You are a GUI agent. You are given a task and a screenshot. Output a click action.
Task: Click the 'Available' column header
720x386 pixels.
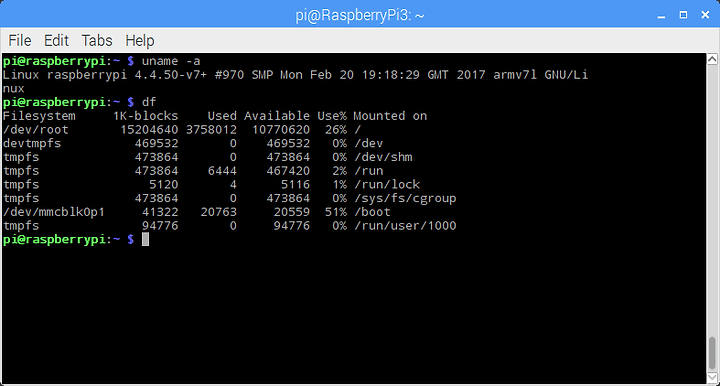[x=277, y=116]
